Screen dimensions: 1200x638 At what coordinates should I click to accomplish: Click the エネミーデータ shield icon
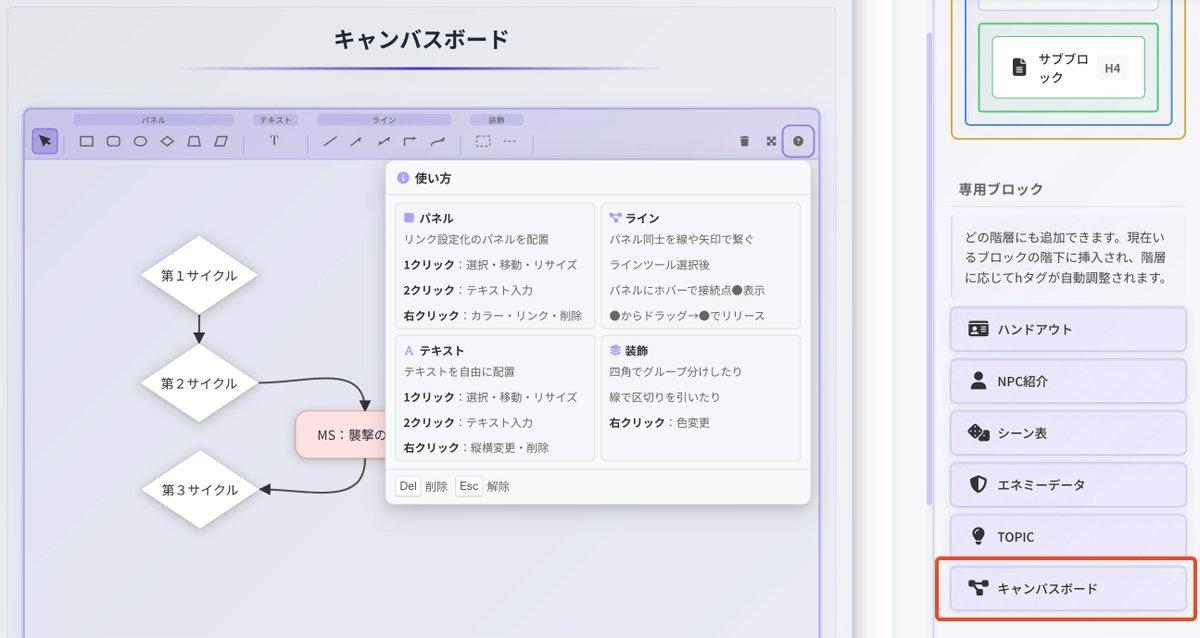point(978,485)
